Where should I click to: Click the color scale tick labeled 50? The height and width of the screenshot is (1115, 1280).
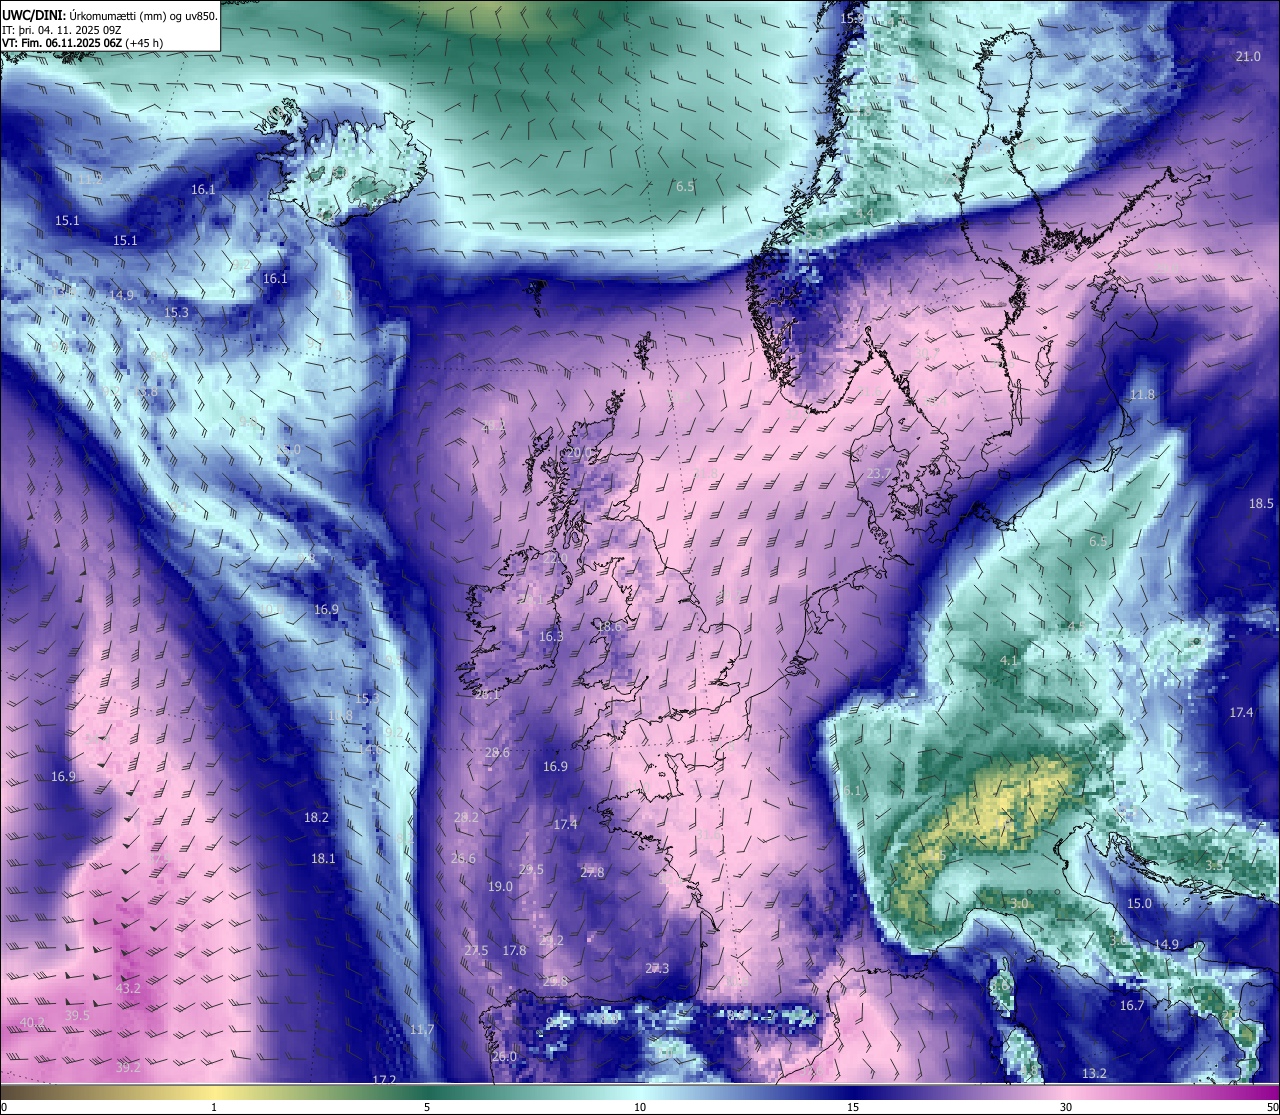1272,1107
